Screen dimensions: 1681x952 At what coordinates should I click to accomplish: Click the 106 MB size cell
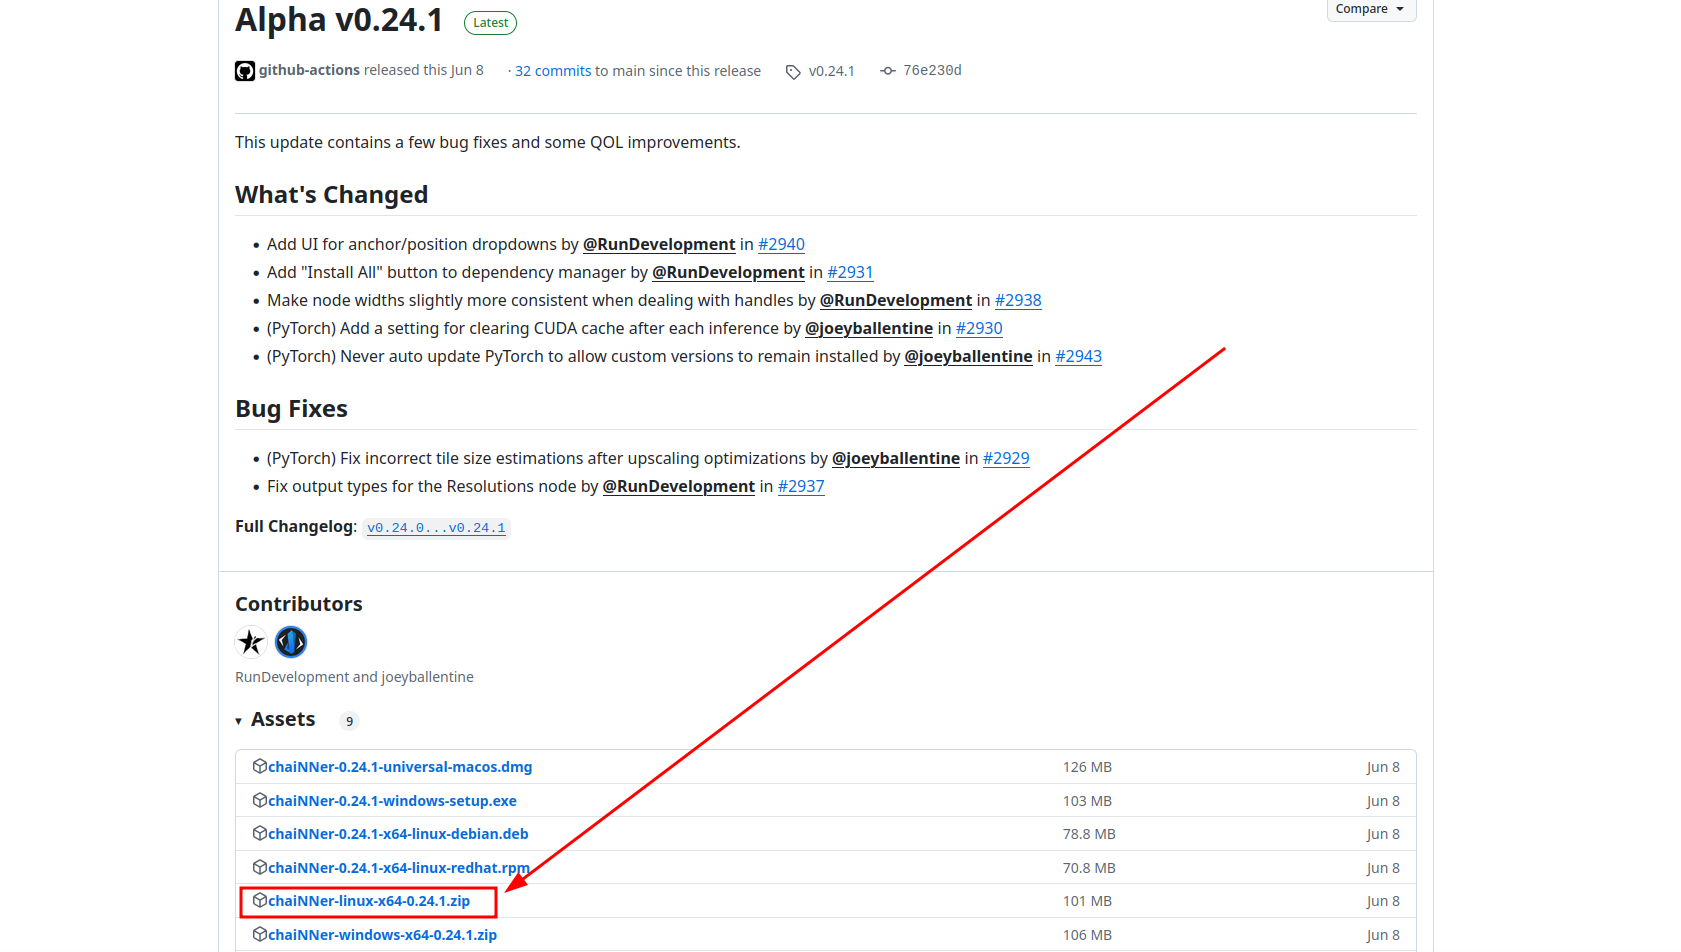(x=1087, y=935)
